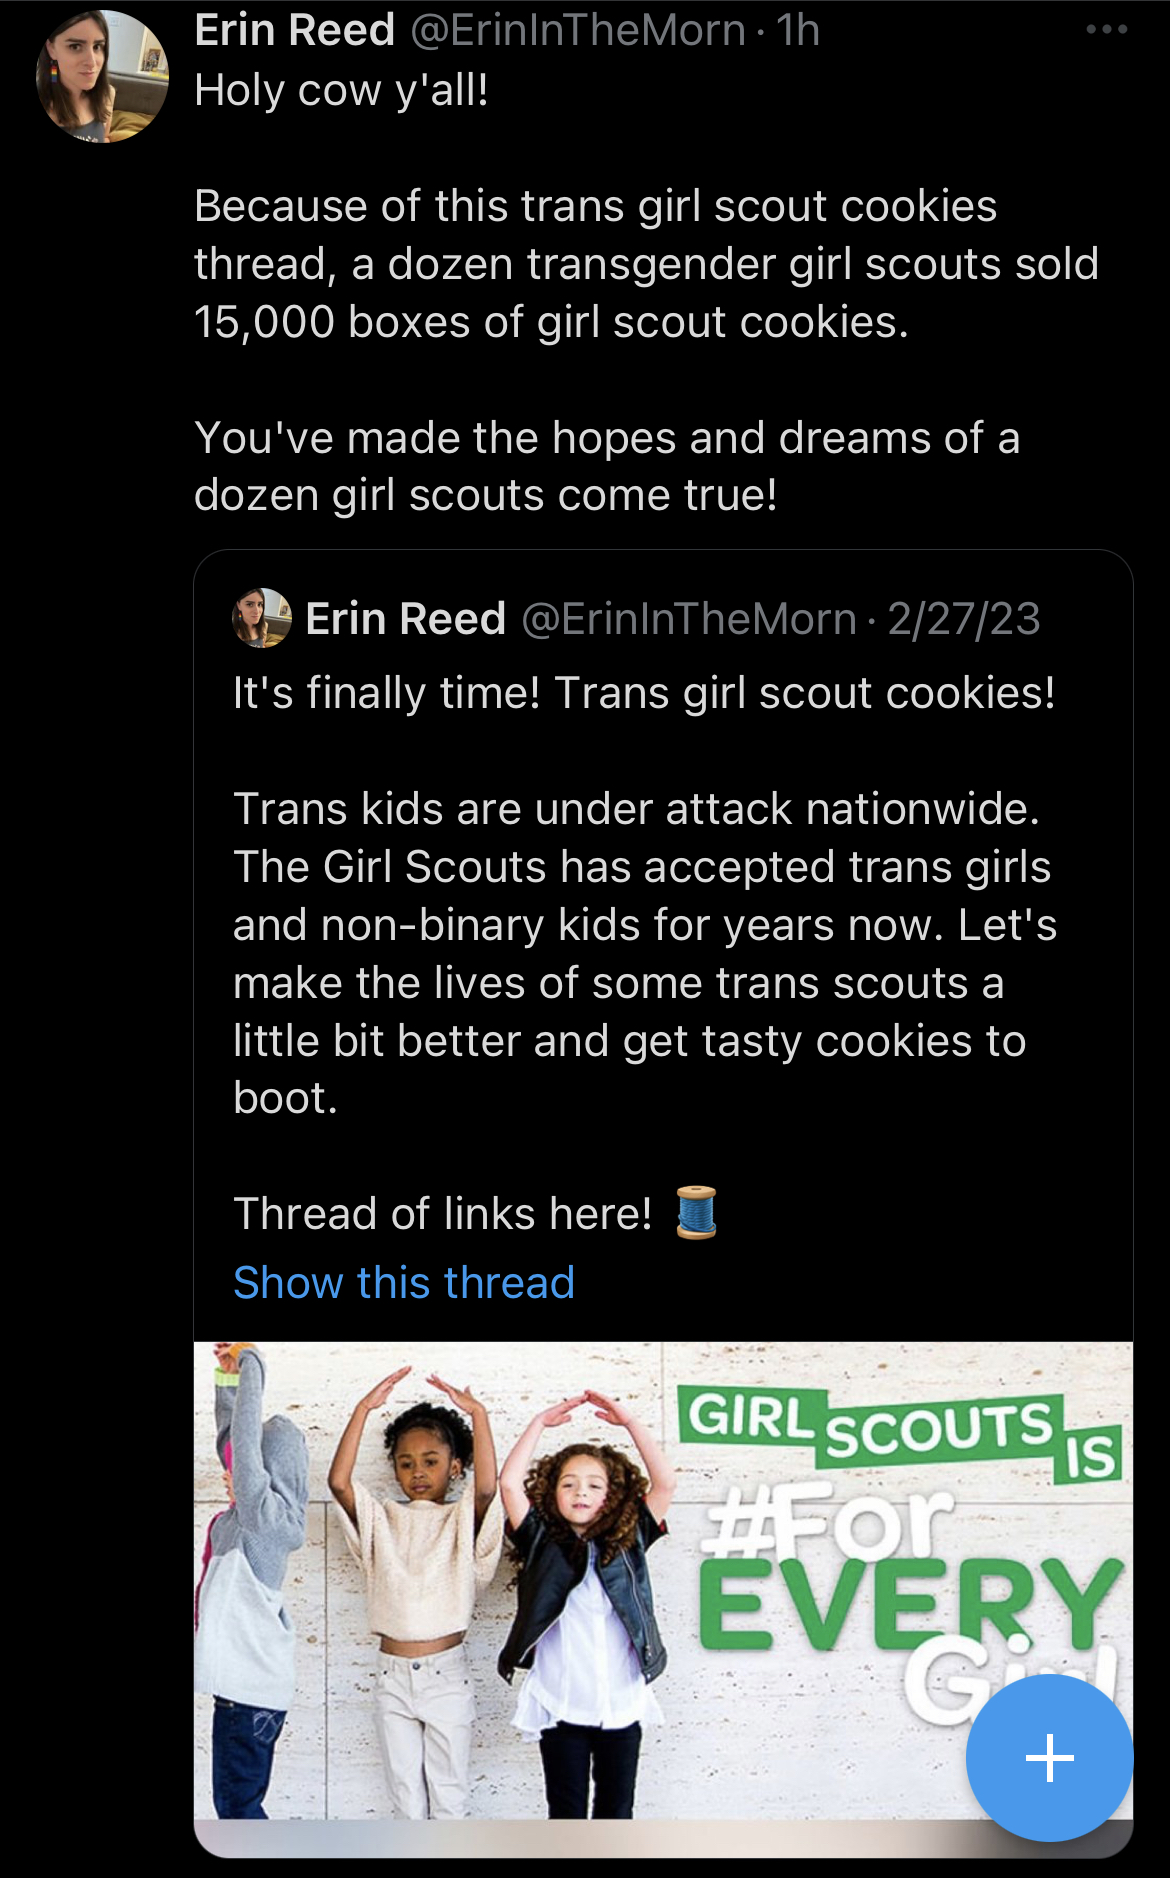Tap the Erin Reed name inside the quoted tweet
The height and width of the screenshot is (1878, 1170).
pyautogui.click(x=405, y=619)
